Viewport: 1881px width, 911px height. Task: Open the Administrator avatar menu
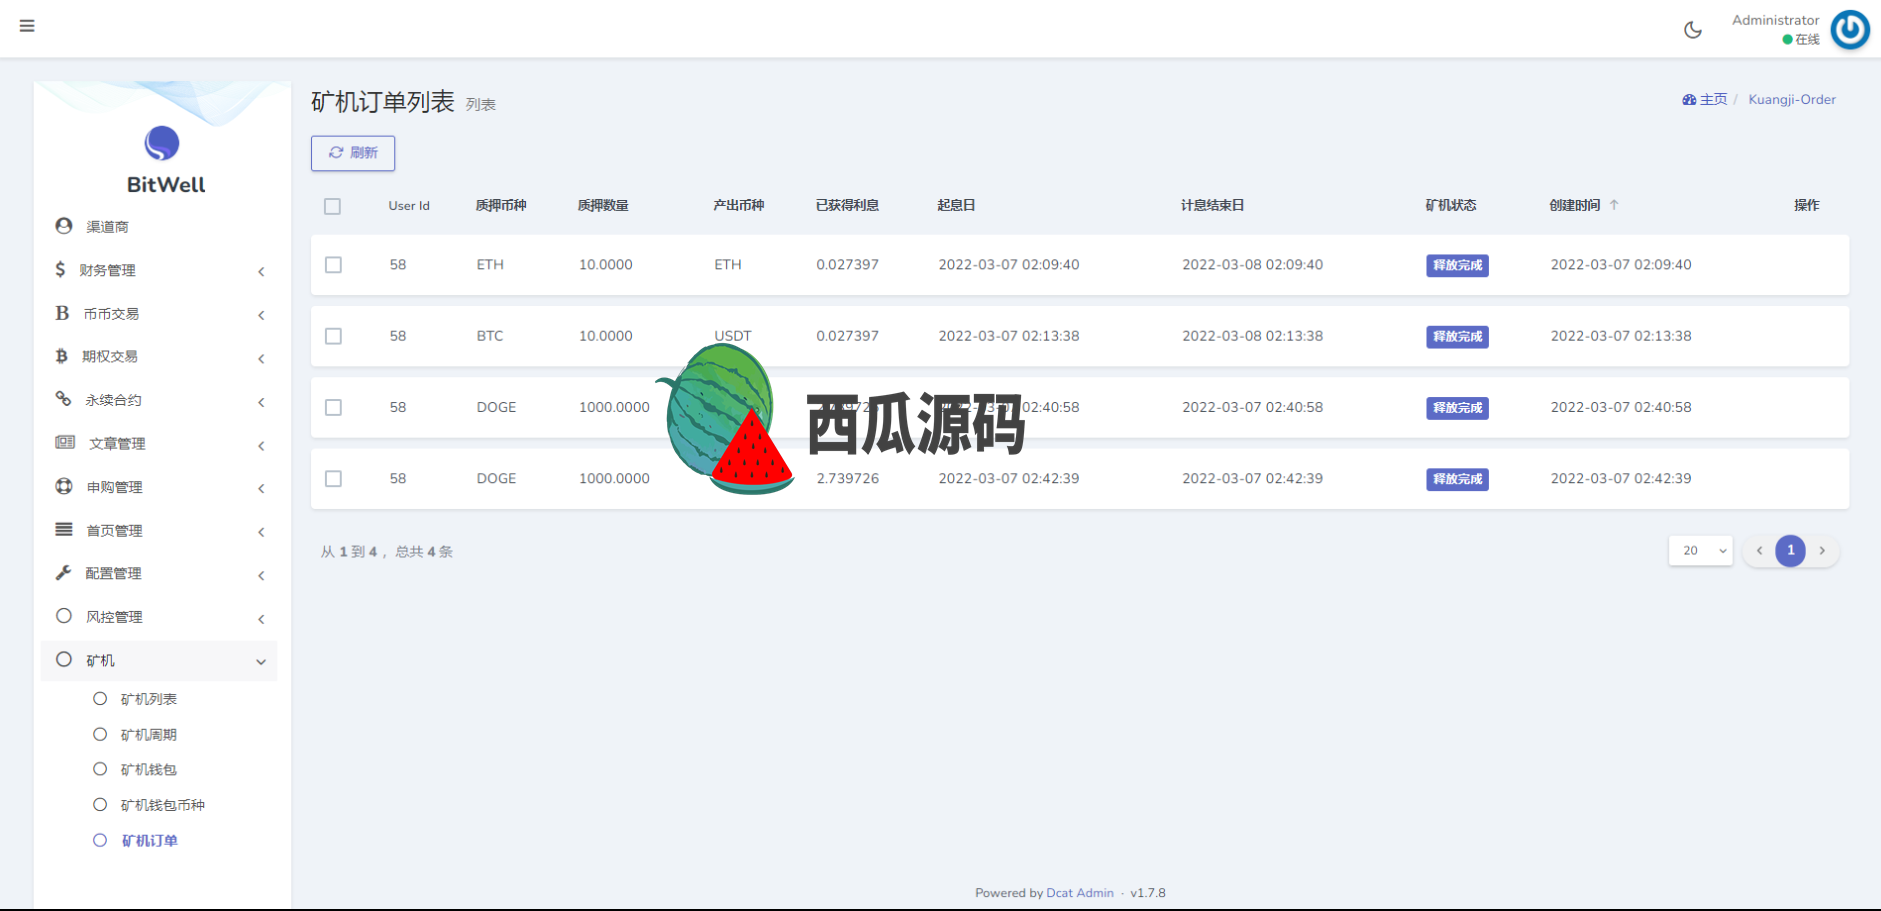click(x=1850, y=29)
